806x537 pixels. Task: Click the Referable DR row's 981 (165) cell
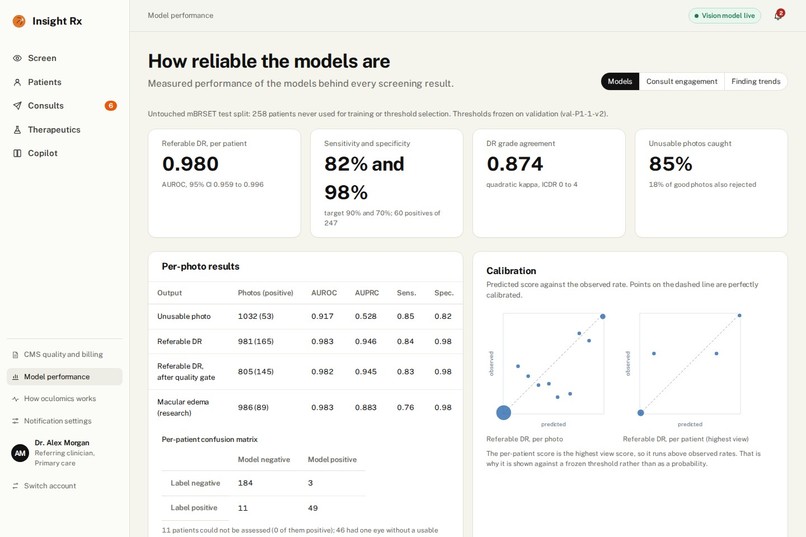(255, 341)
